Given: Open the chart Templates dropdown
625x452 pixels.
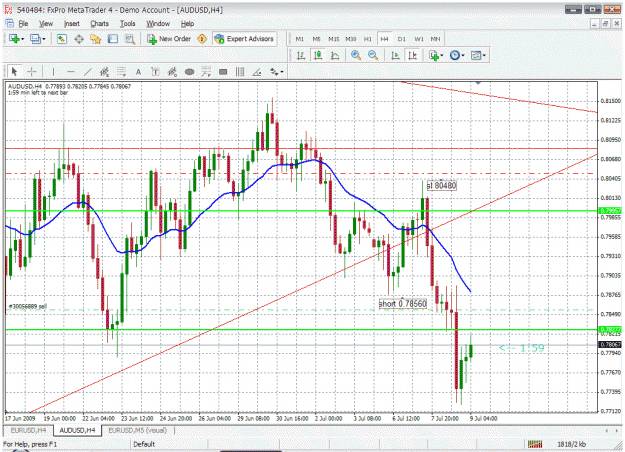Looking at the screenshot, I should [478, 55].
